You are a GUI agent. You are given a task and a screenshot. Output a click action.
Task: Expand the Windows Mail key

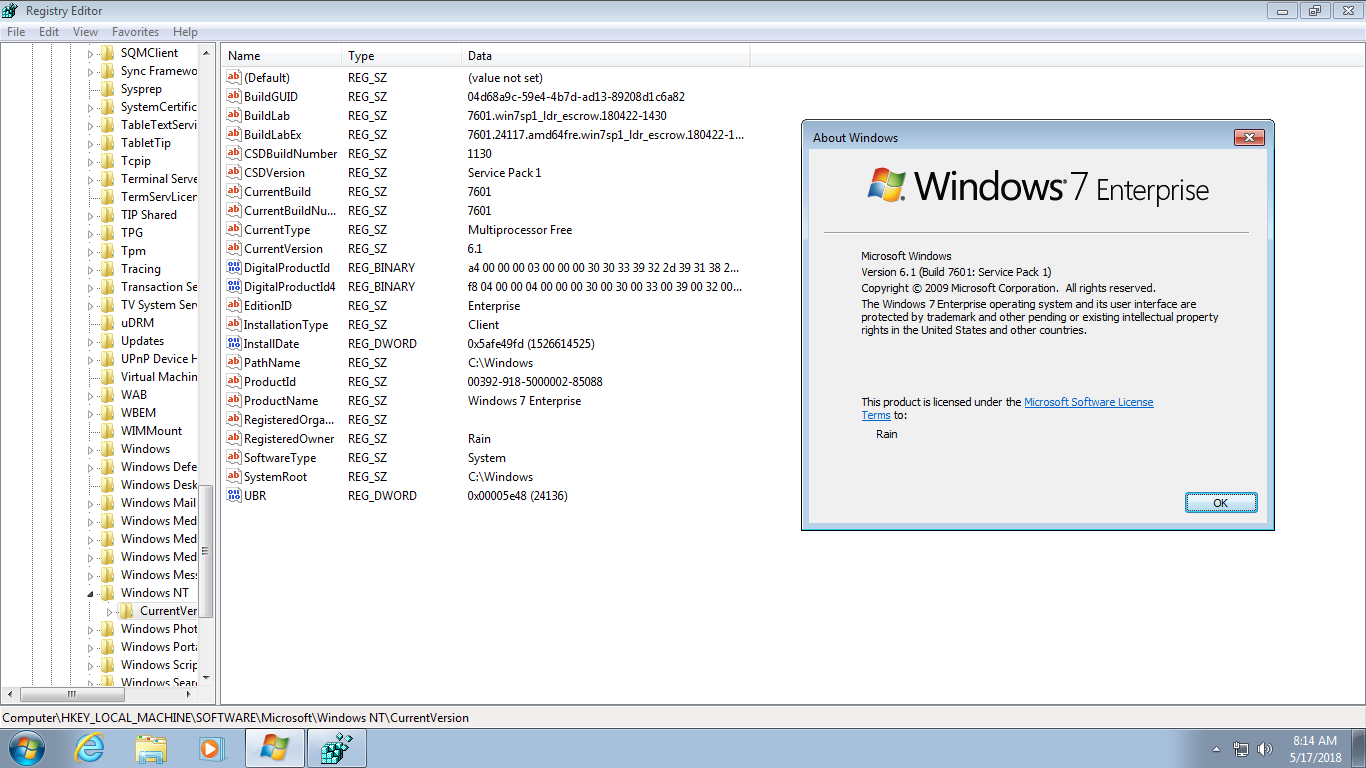click(x=90, y=503)
